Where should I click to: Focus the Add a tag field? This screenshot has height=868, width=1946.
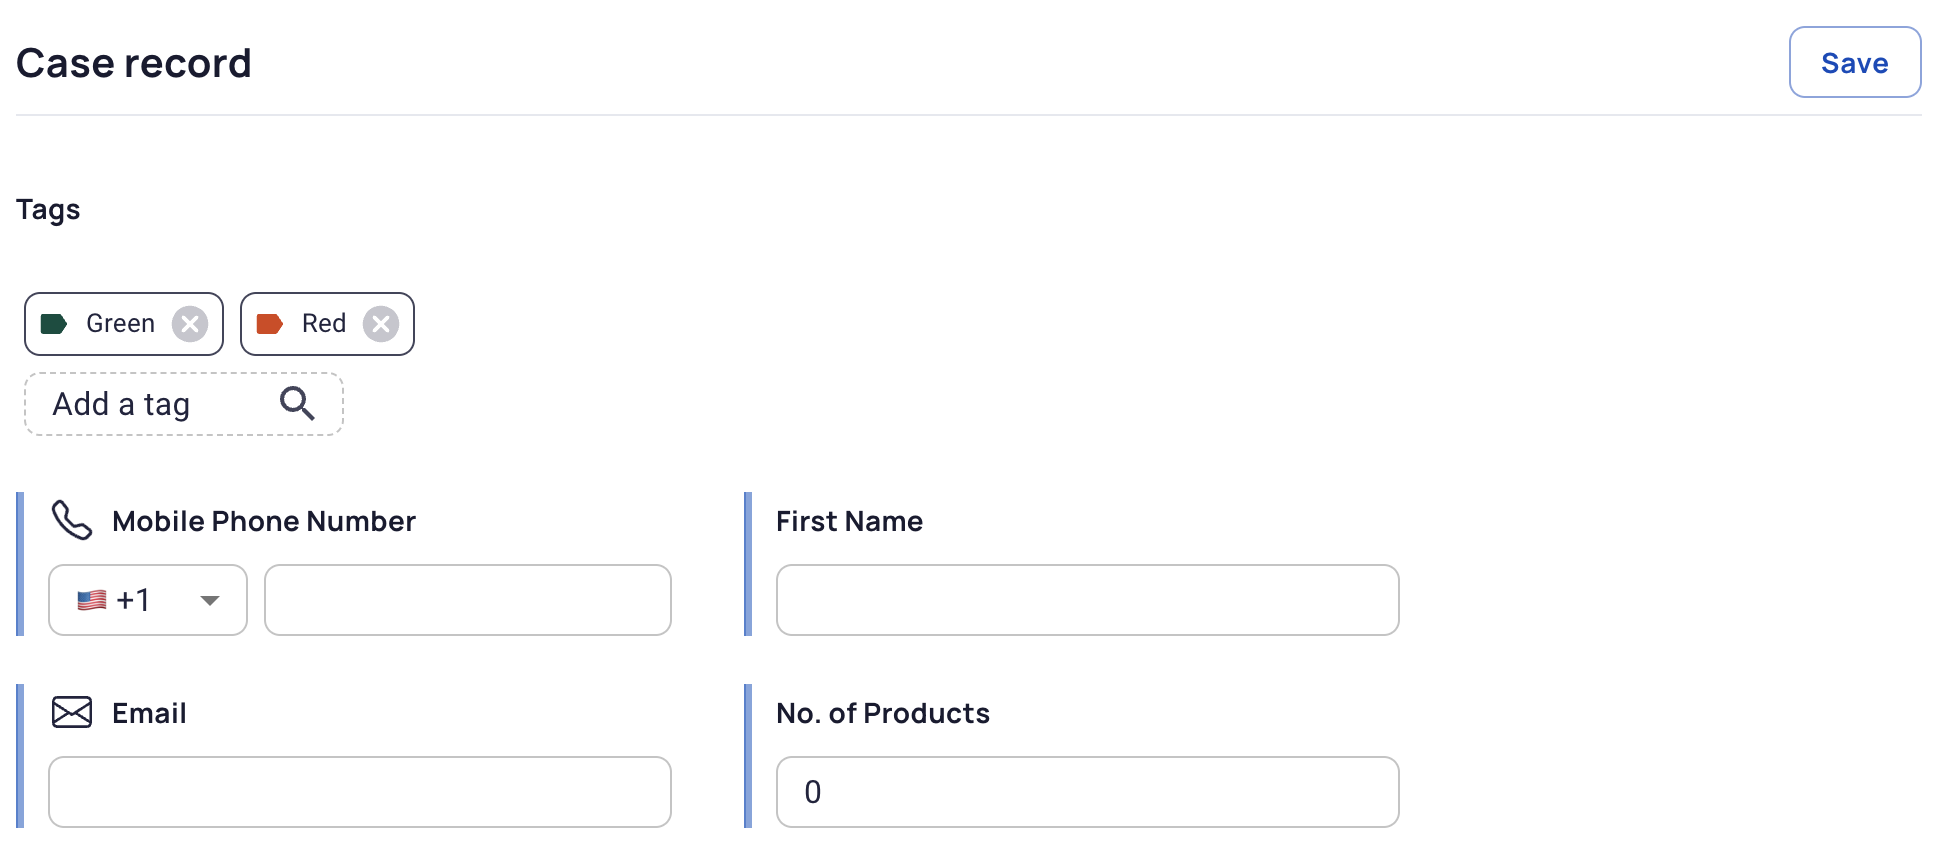coord(184,404)
